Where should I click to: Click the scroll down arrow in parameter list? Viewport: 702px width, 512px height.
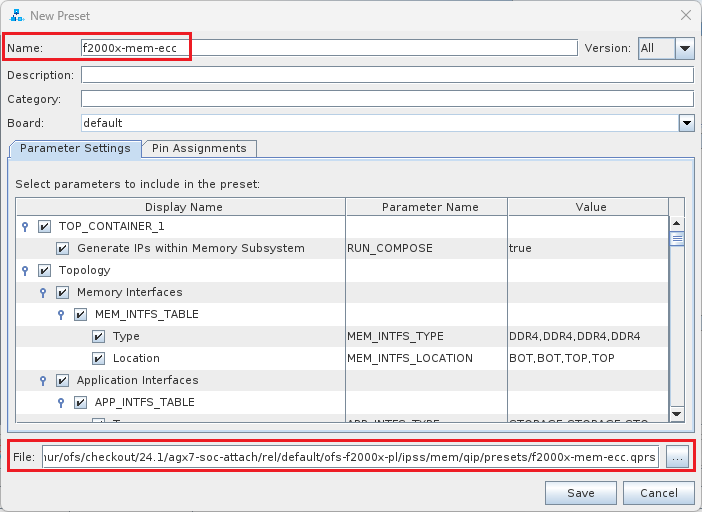(676, 414)
